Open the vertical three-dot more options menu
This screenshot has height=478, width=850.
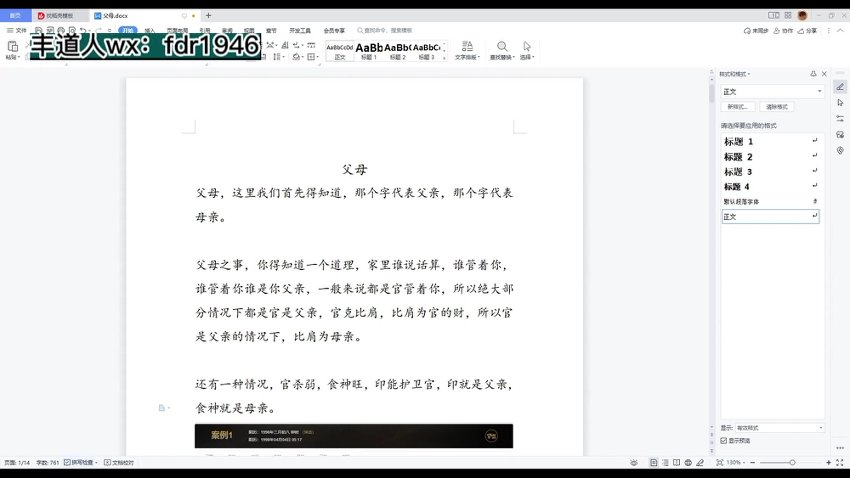pyautogui.click(x=828, y=31)
